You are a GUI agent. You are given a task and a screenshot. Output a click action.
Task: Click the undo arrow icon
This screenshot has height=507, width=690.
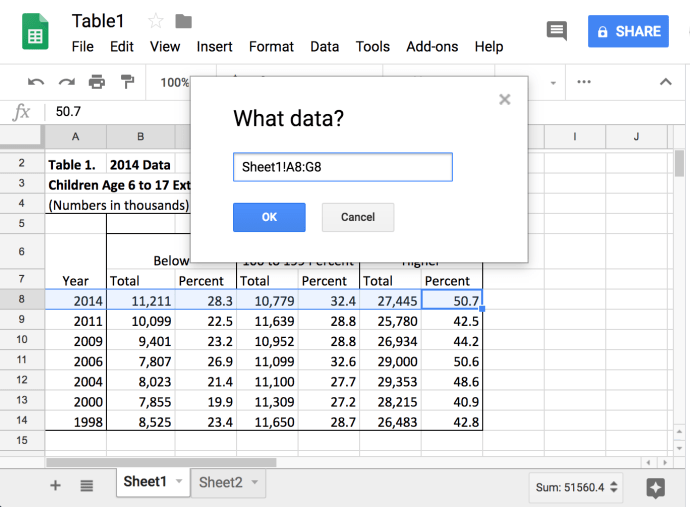36,82
